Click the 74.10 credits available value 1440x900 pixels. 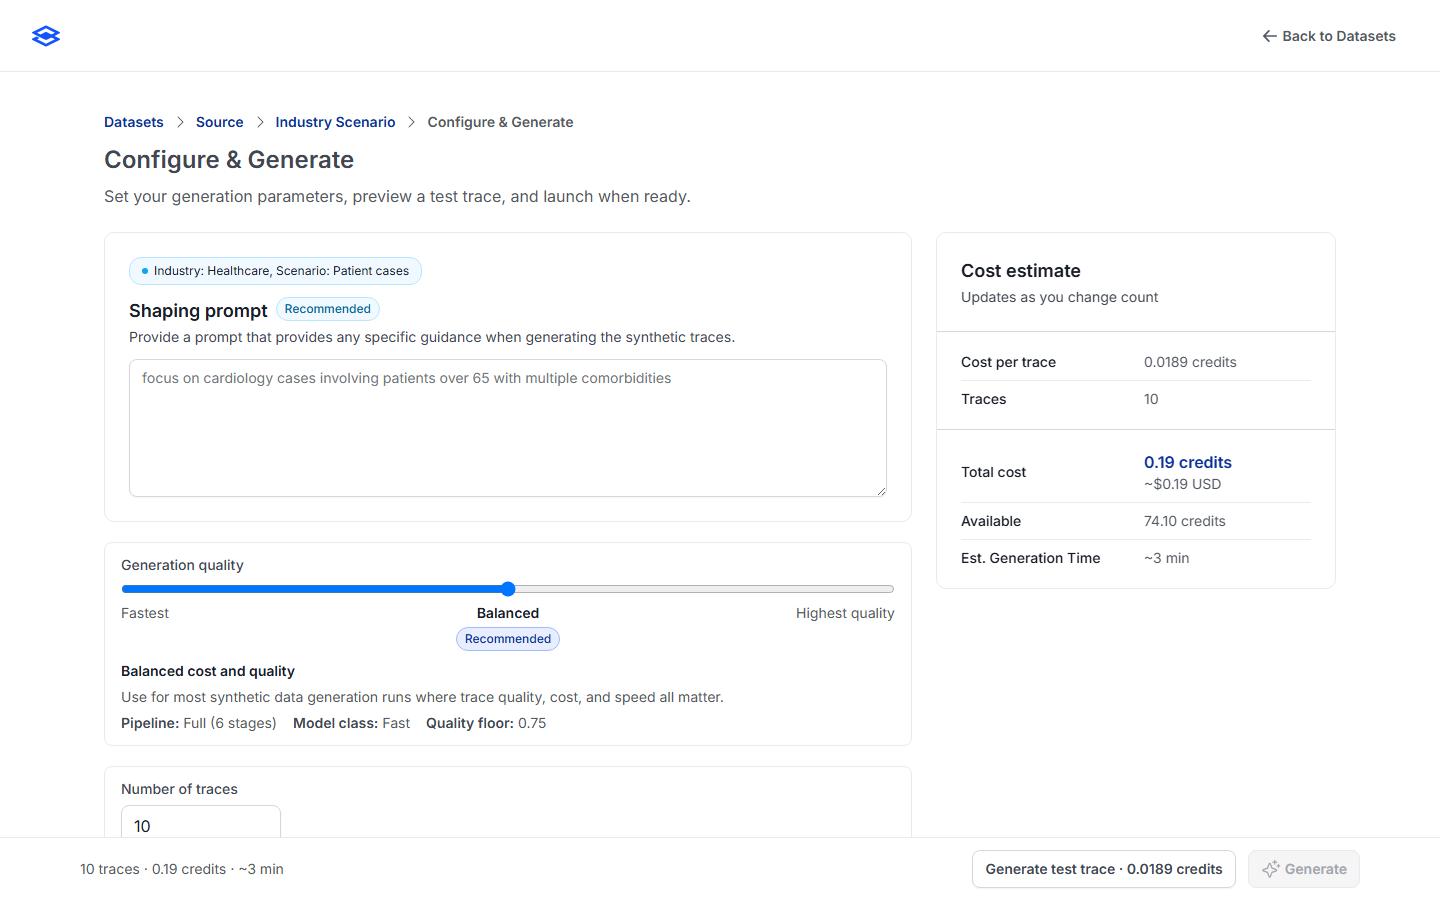click(1185, 521)
